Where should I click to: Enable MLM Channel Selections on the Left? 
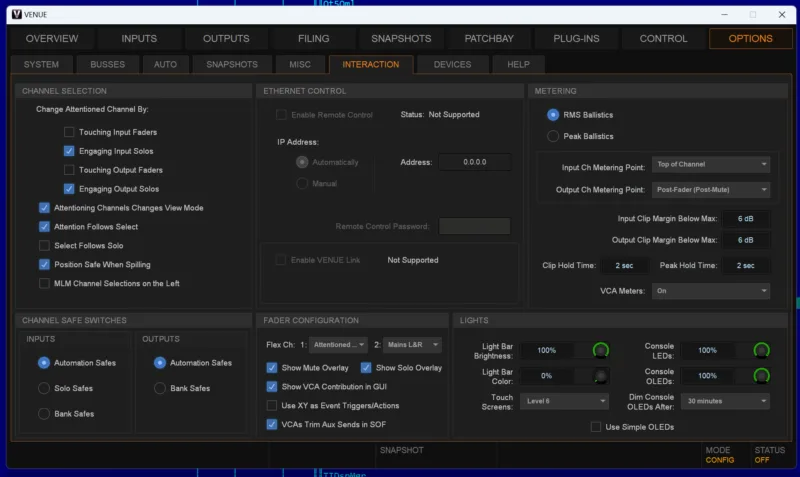pos(44,283)
